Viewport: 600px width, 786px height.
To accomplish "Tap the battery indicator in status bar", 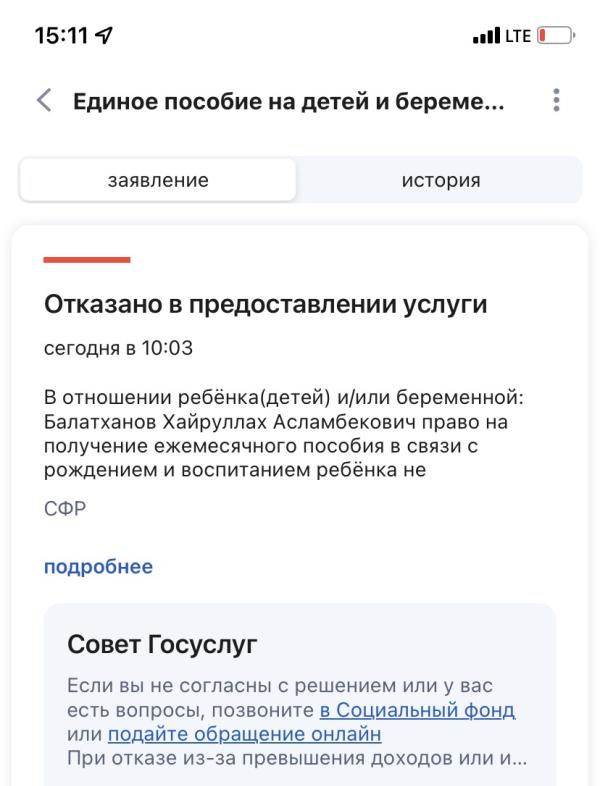I will (x=556, y=36).
